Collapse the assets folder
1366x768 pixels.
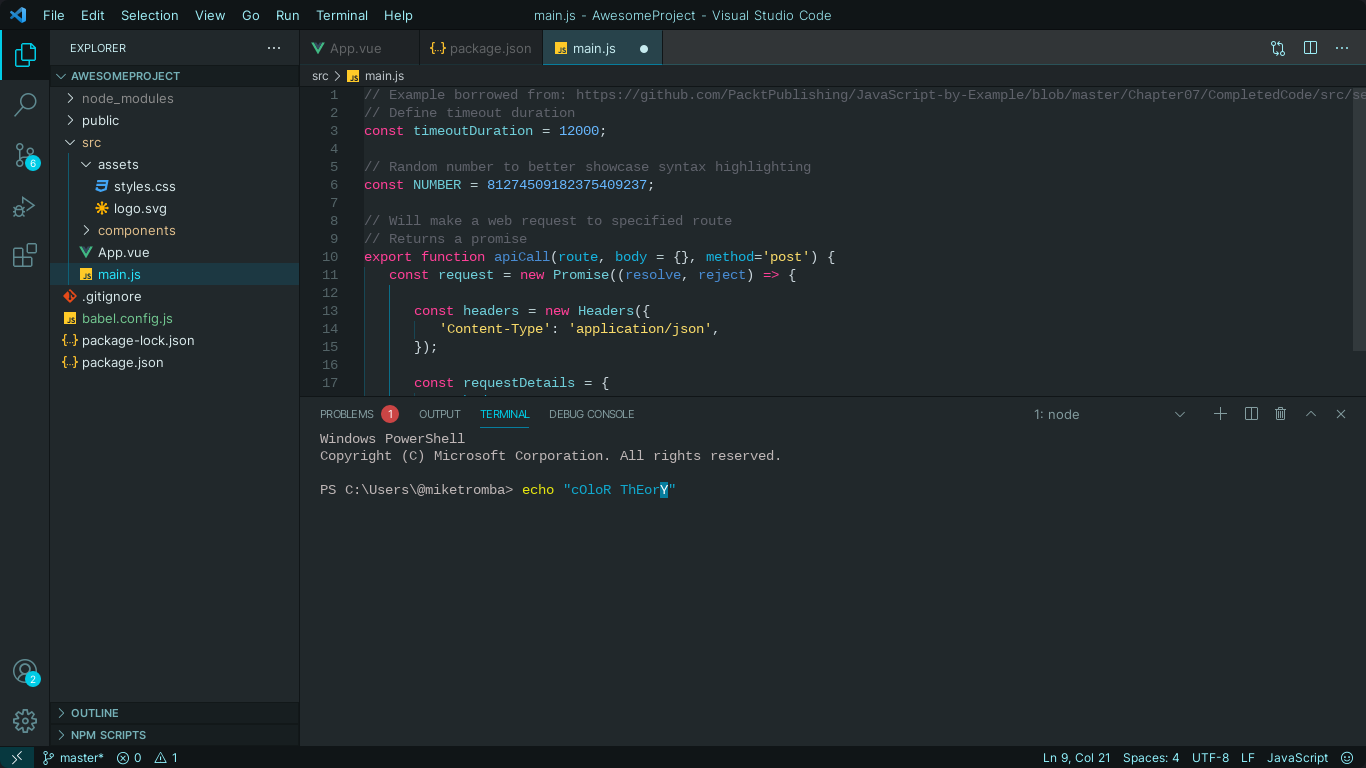coord(118,164)
